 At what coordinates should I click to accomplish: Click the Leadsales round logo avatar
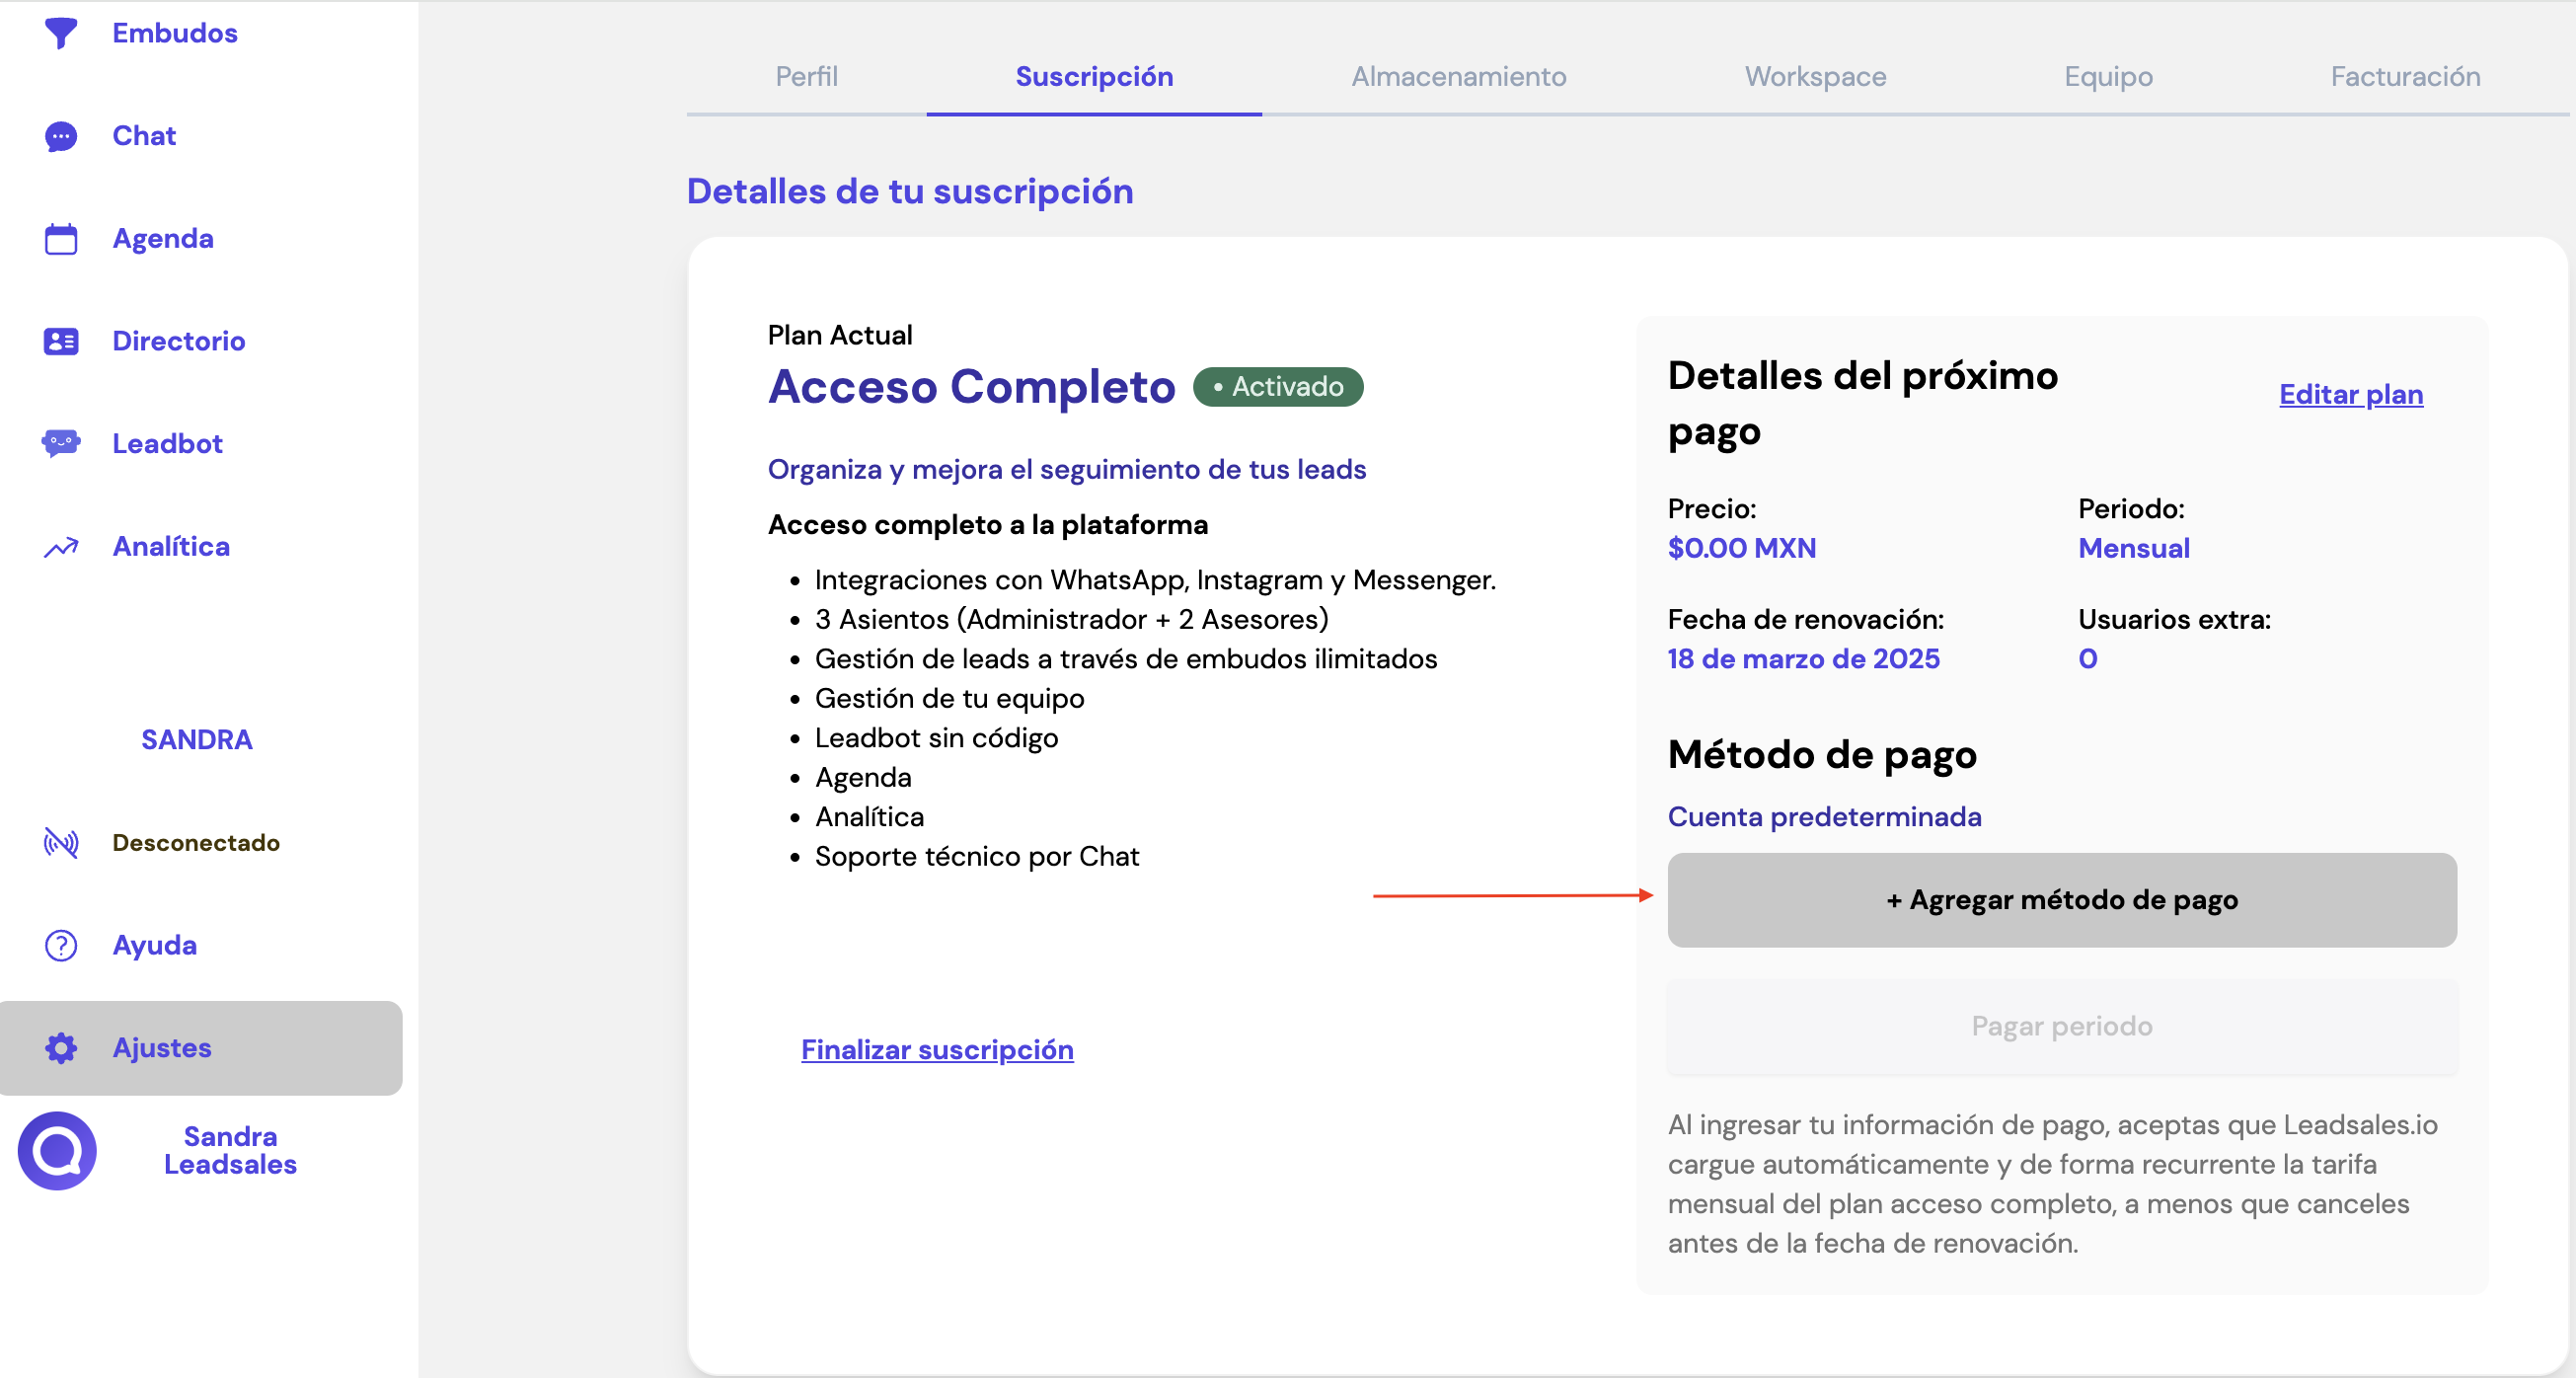coord(57,1151)
